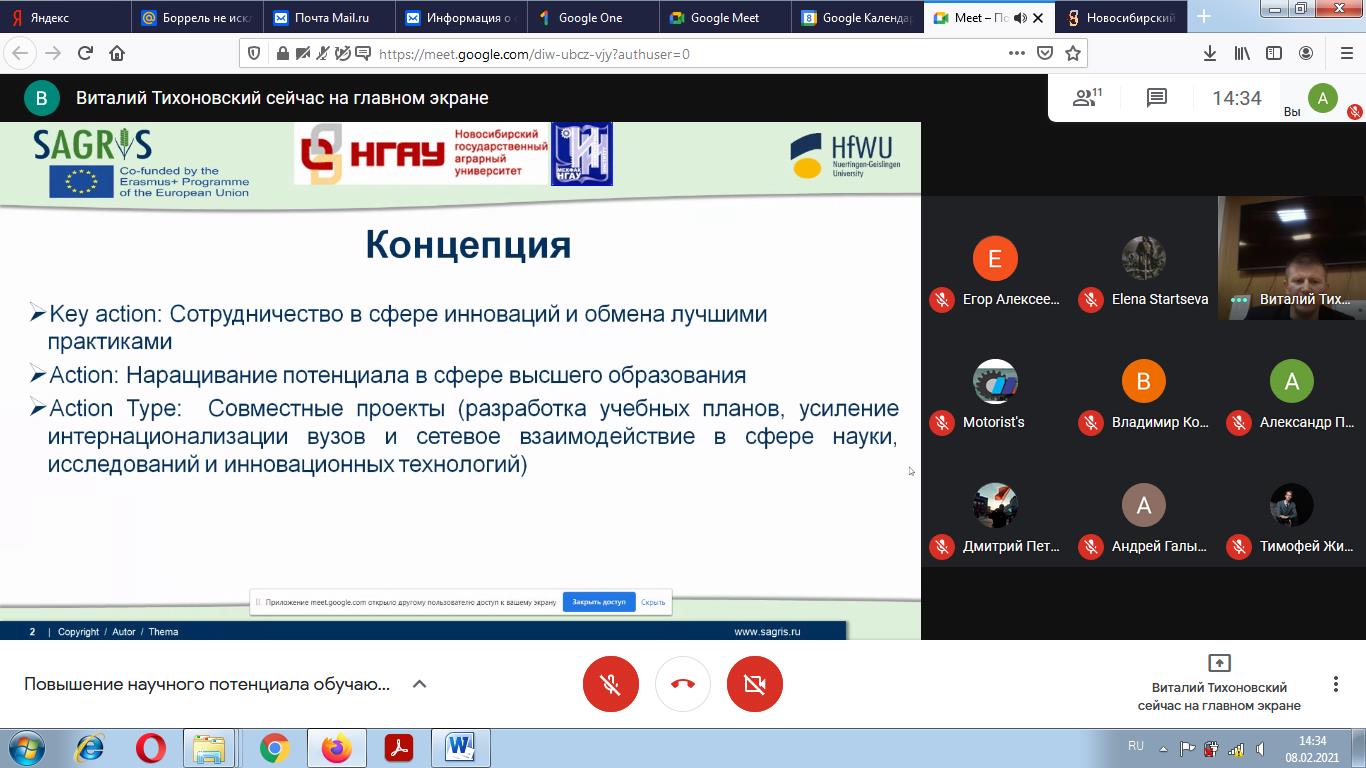Click the present screen icon
This screenshot has height=768, width=1366.
[x=1219, y=663]
